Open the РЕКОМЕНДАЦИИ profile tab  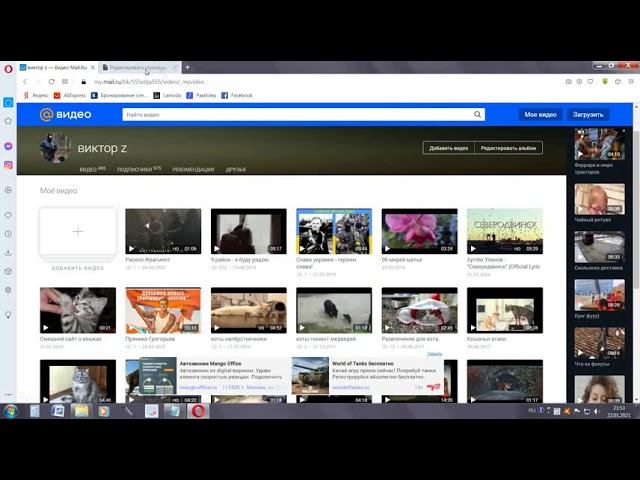pyautogui.click(x=193, y=169)
